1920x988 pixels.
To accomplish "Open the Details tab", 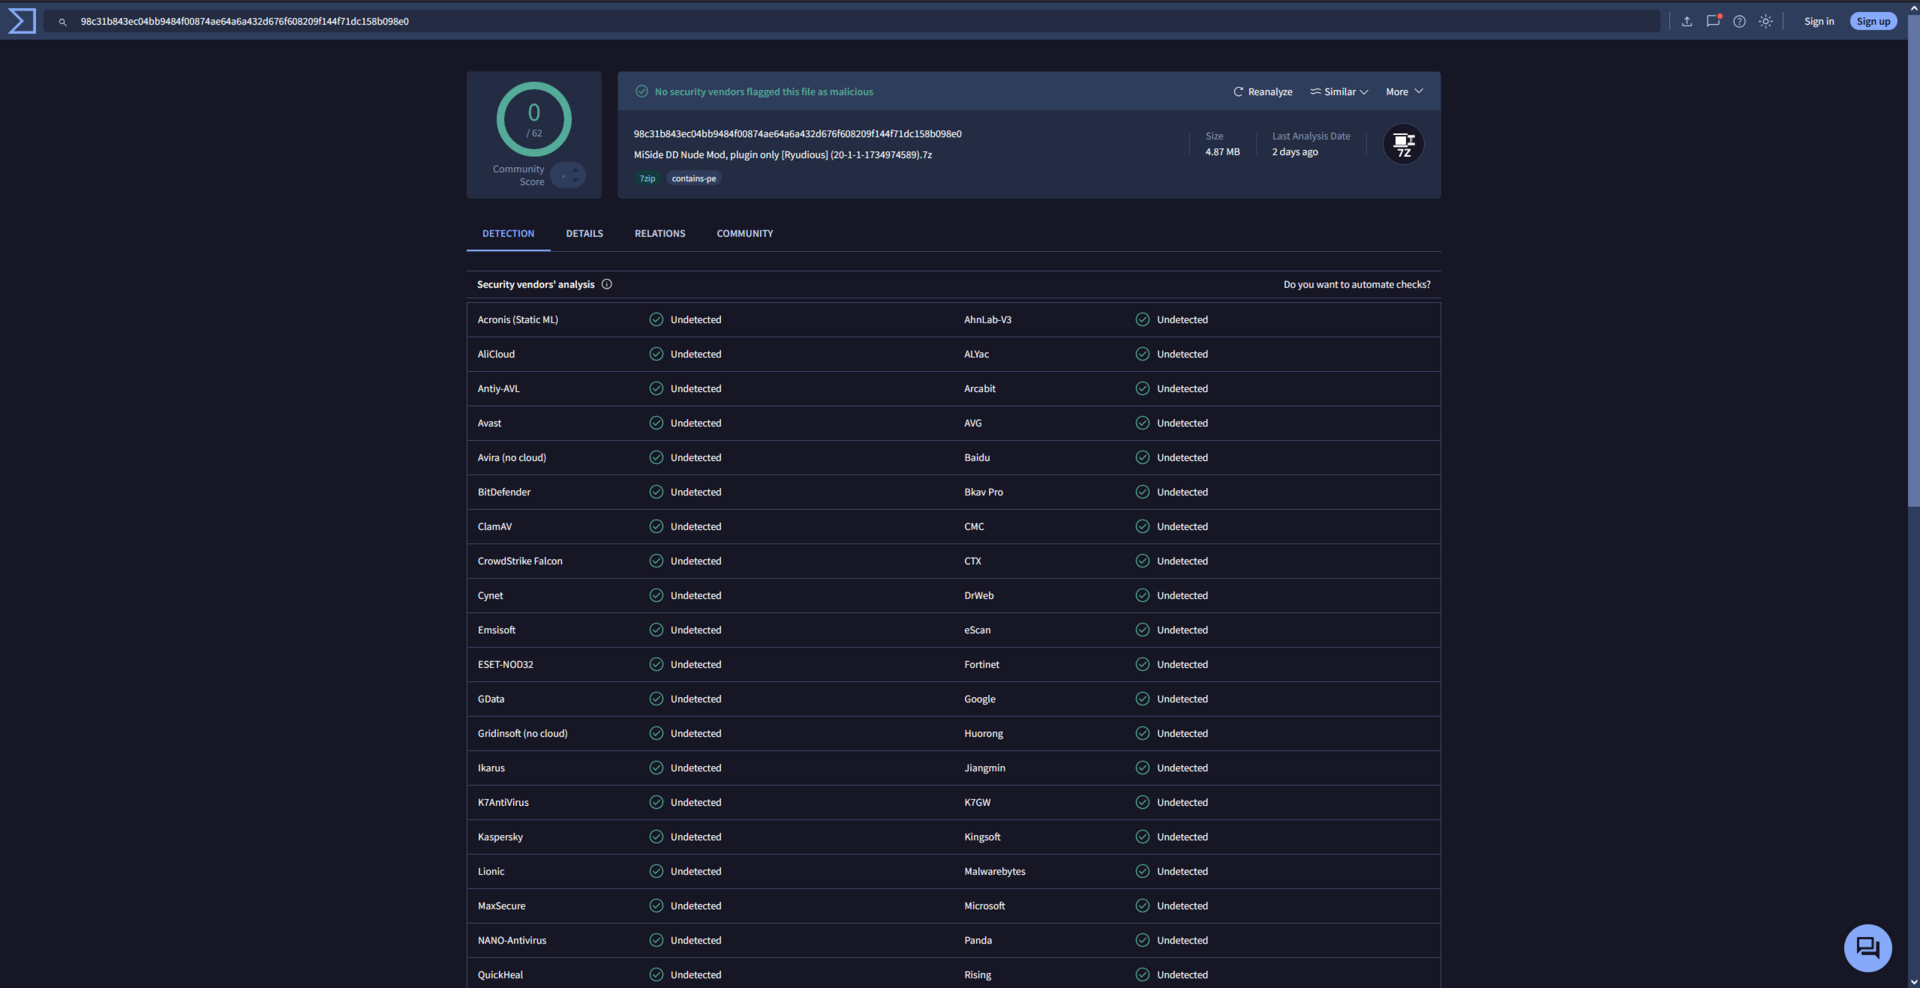I will point(585,233).
